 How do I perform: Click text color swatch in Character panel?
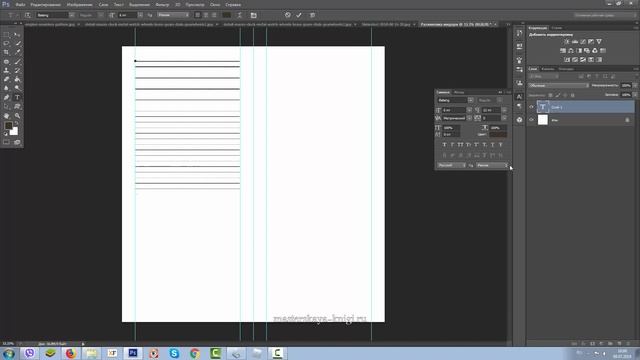point(498,134)
